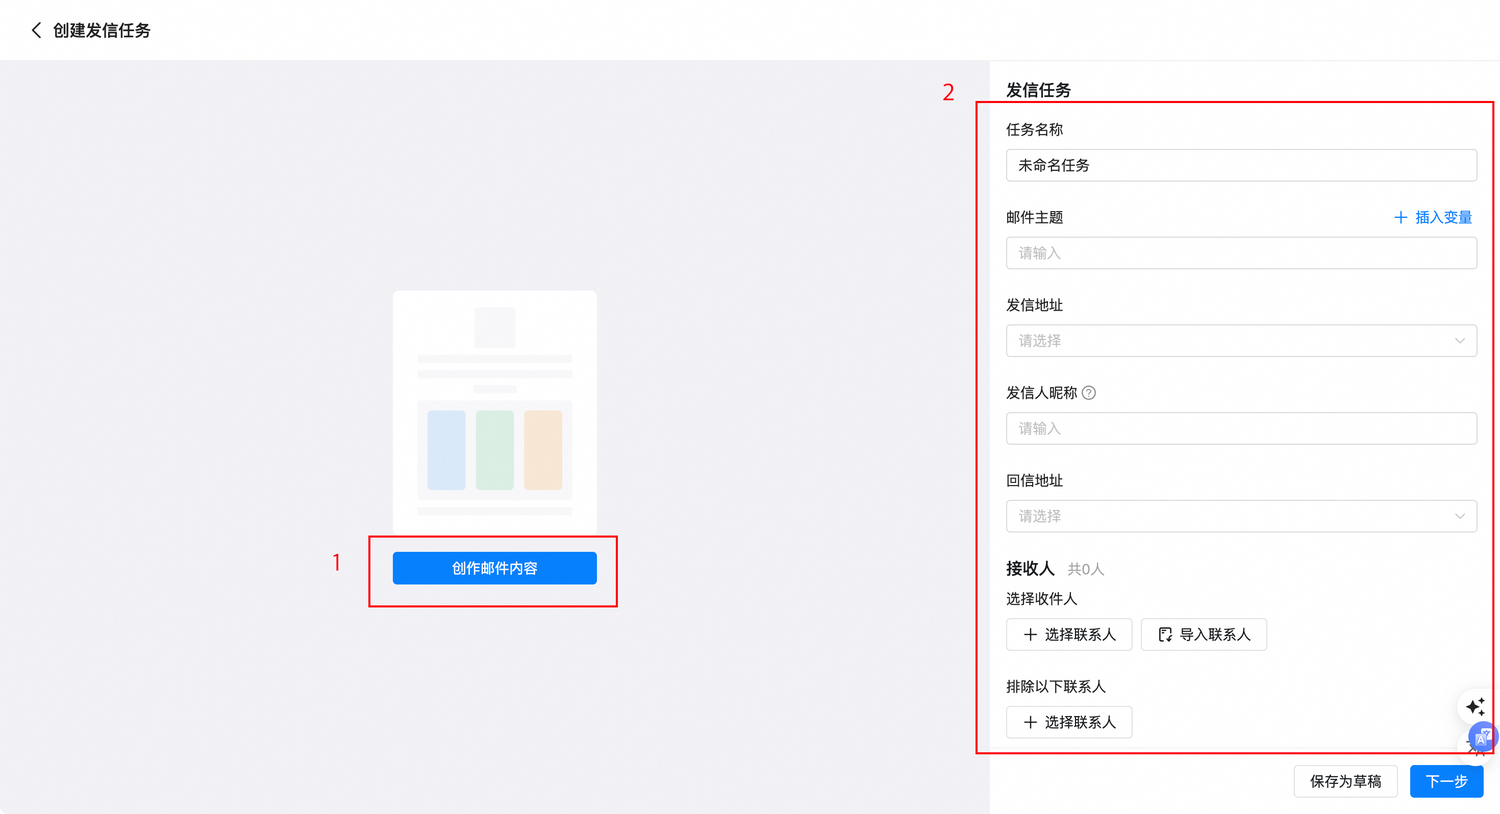This screenshot has width=1500, height=814.
Task: Click the 导入联系人 button
Action: [1204, 635]
